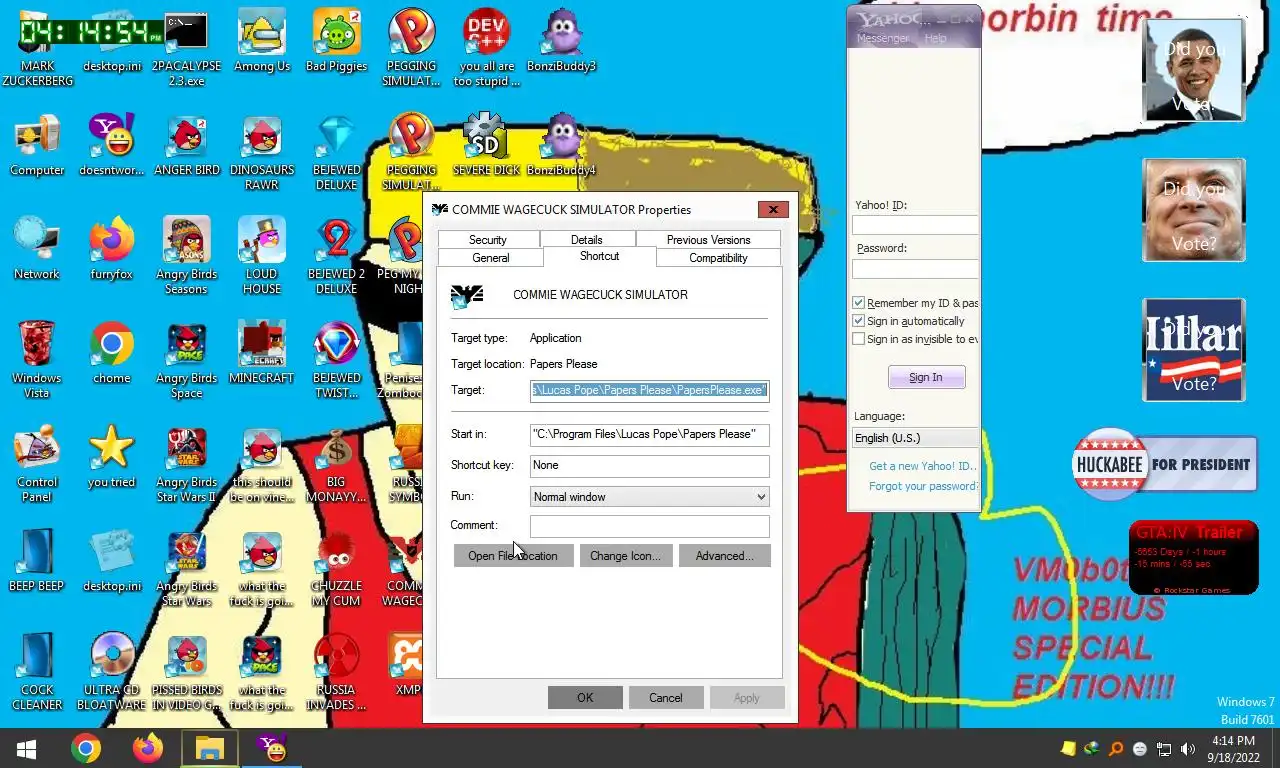The image size is (1280, 768).
Task: Click the Obama 'Did you Vote?' gadget
Action: 1193,70
